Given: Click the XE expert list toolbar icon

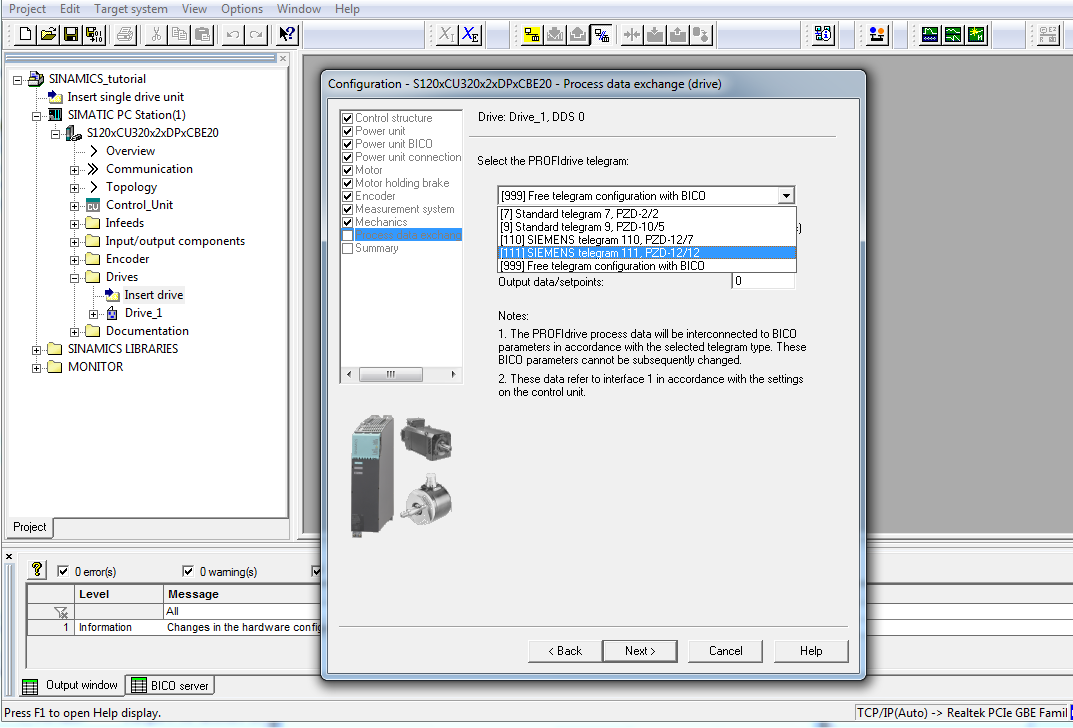Looking at the screenshot, I should [470, 34].
